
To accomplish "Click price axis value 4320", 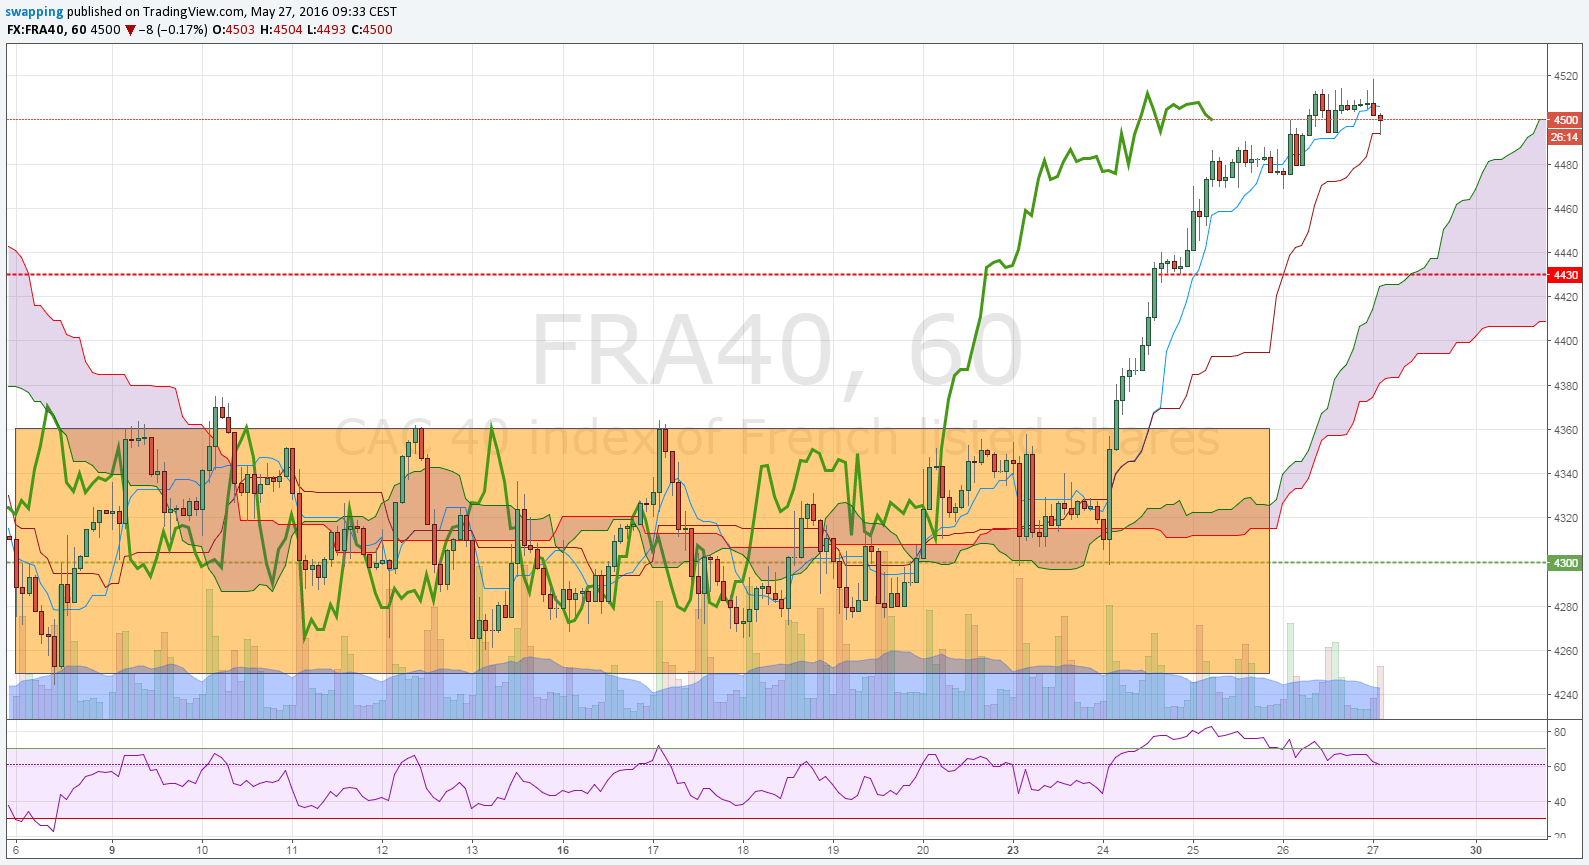I will pos(1565,518).
